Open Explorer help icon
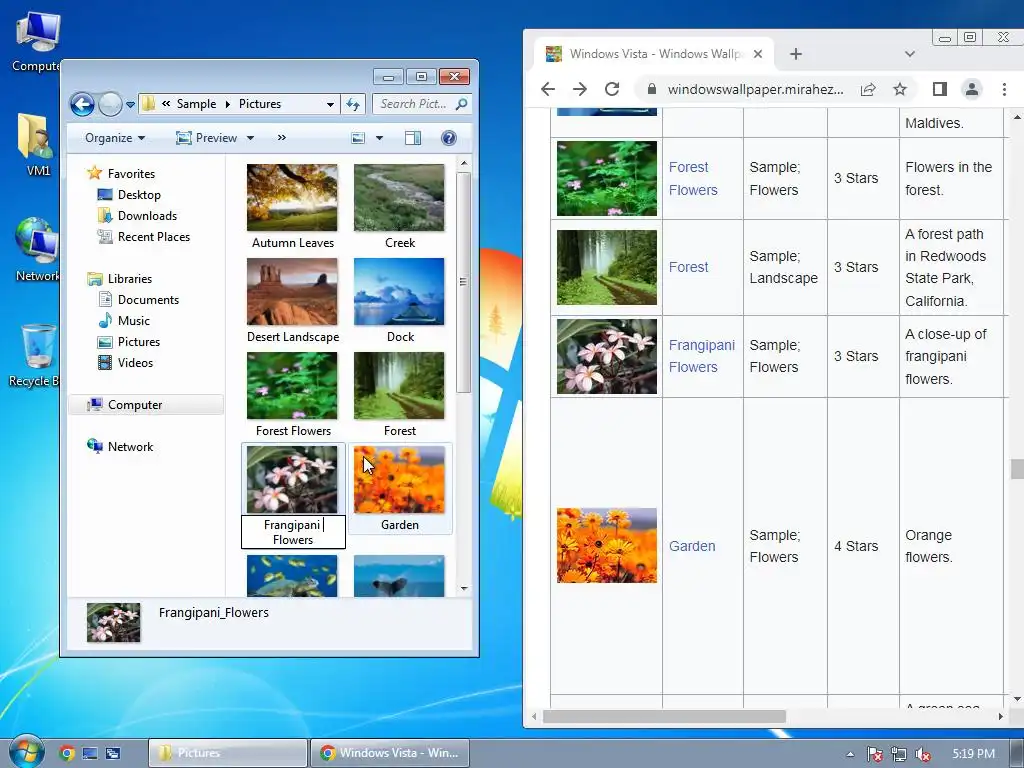Image resolution: width=1024 pixels, height=768 pixels. pos(449,138)
